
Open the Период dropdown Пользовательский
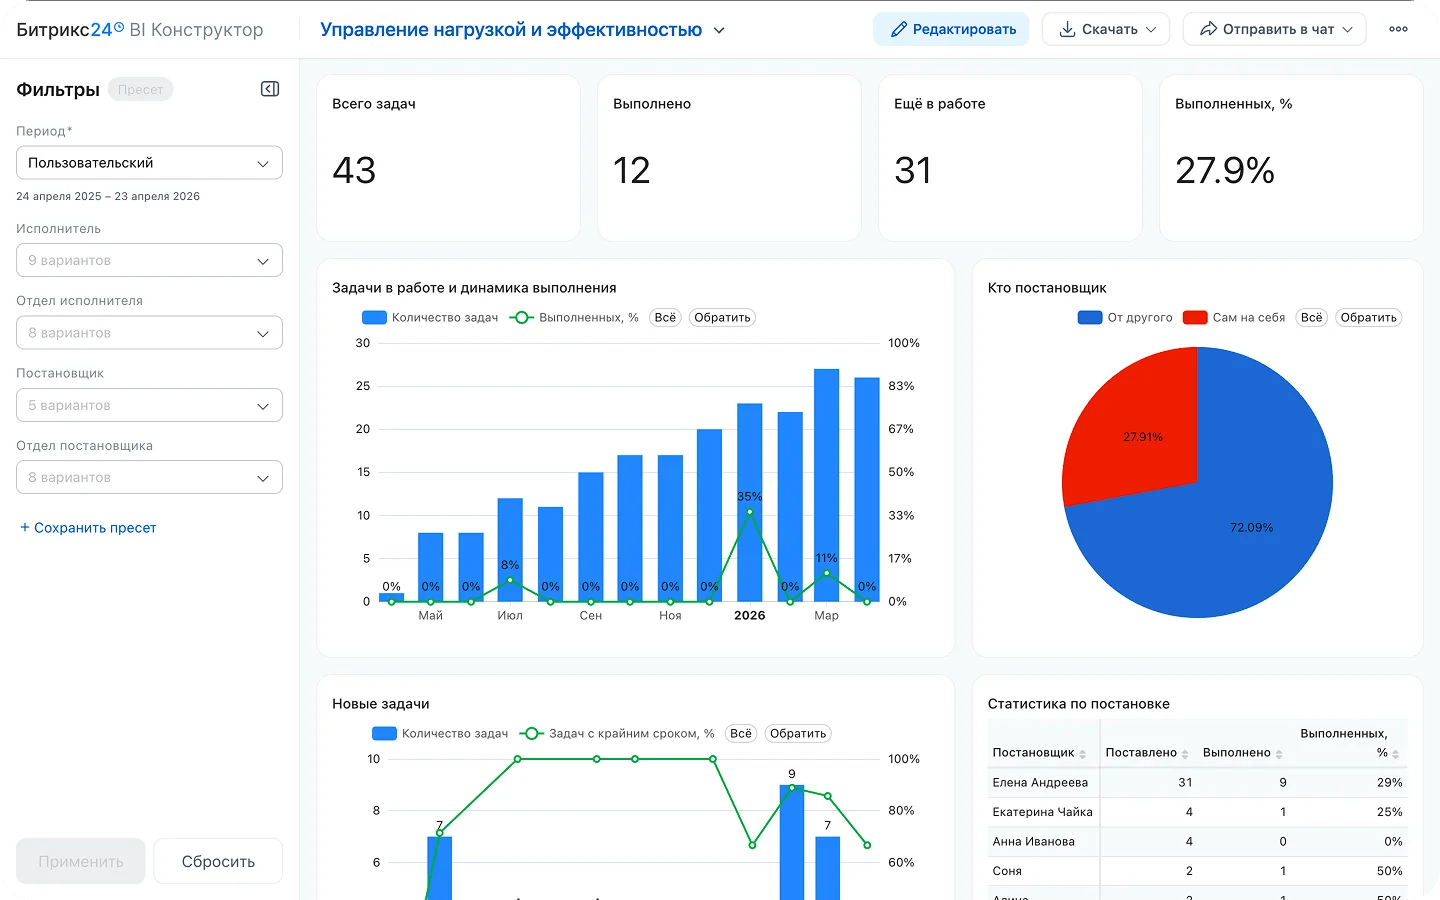149,163
